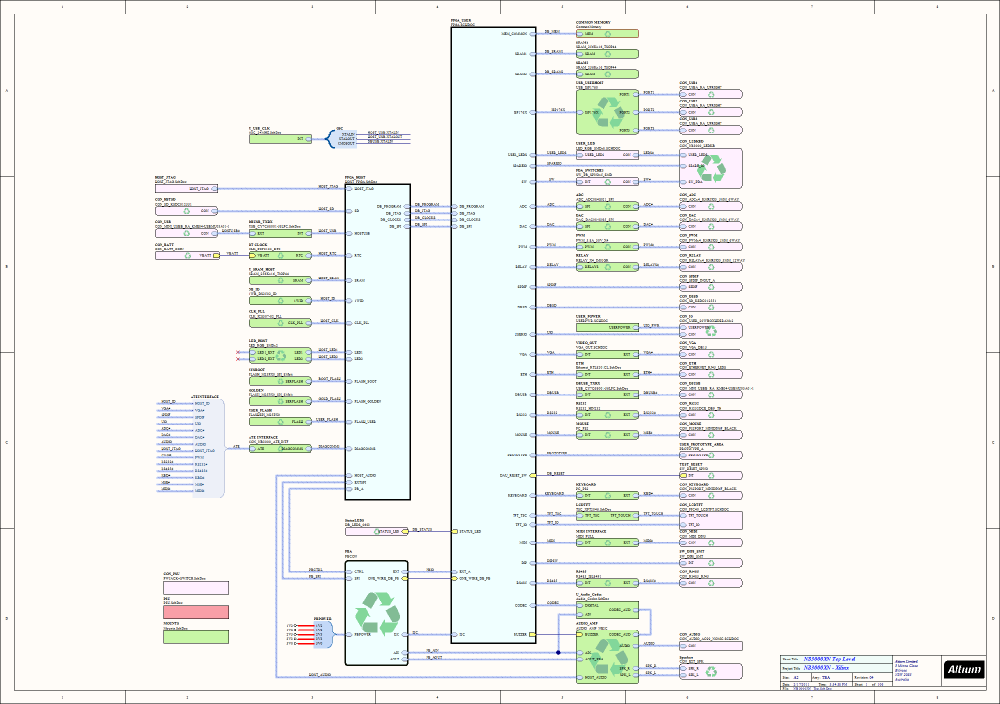The height and width of the screenshot is (704, 1000).
Task: Select the PBPOWER harness connector
Action: pos(323,634)
